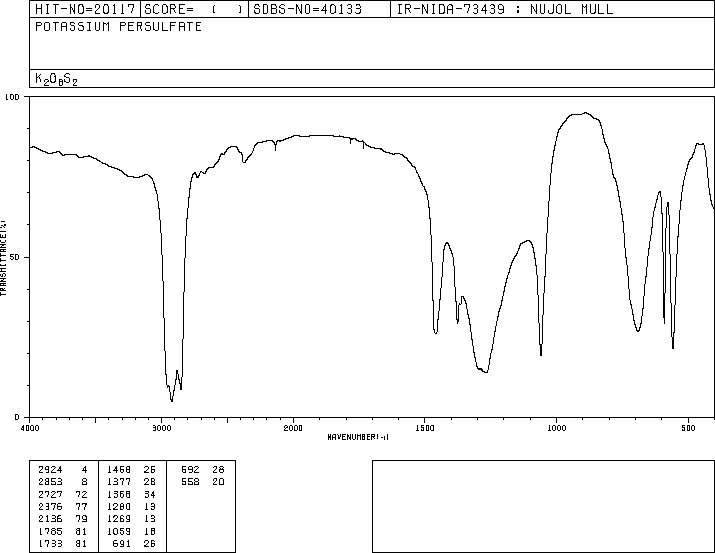Select peak value 1269 in the table
The height and width of the screenshot is (553, 715).
(x=119, y=519)
